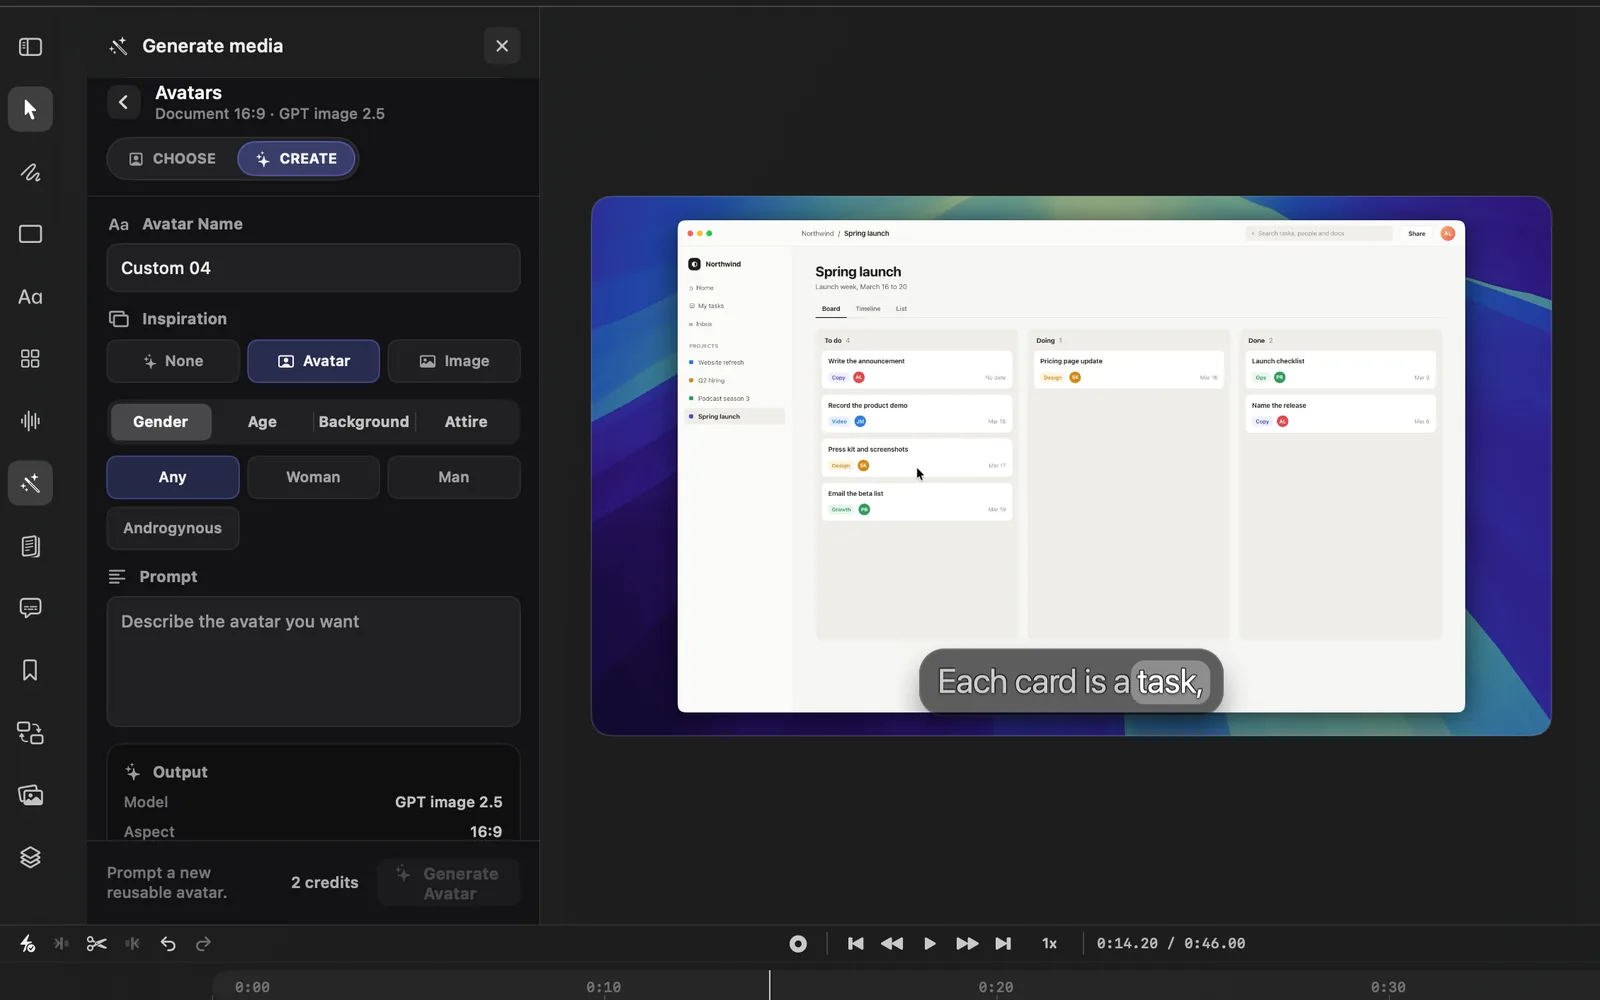
Task: Redo the last action
Action: [x=203, y=943]
